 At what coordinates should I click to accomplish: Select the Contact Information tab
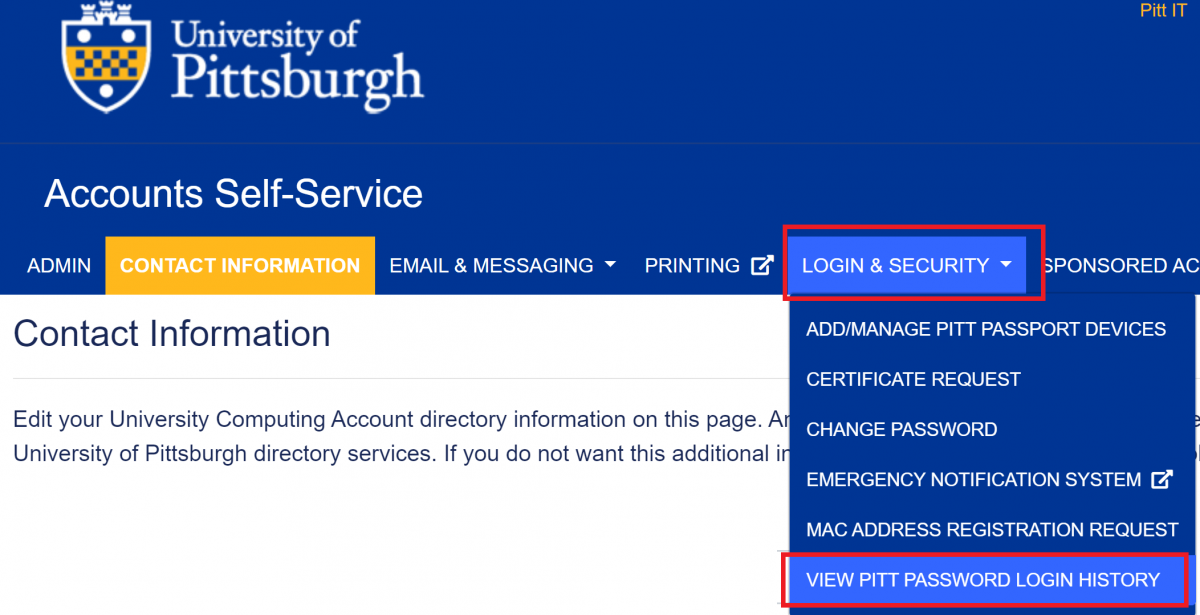[x=240, y=266]
